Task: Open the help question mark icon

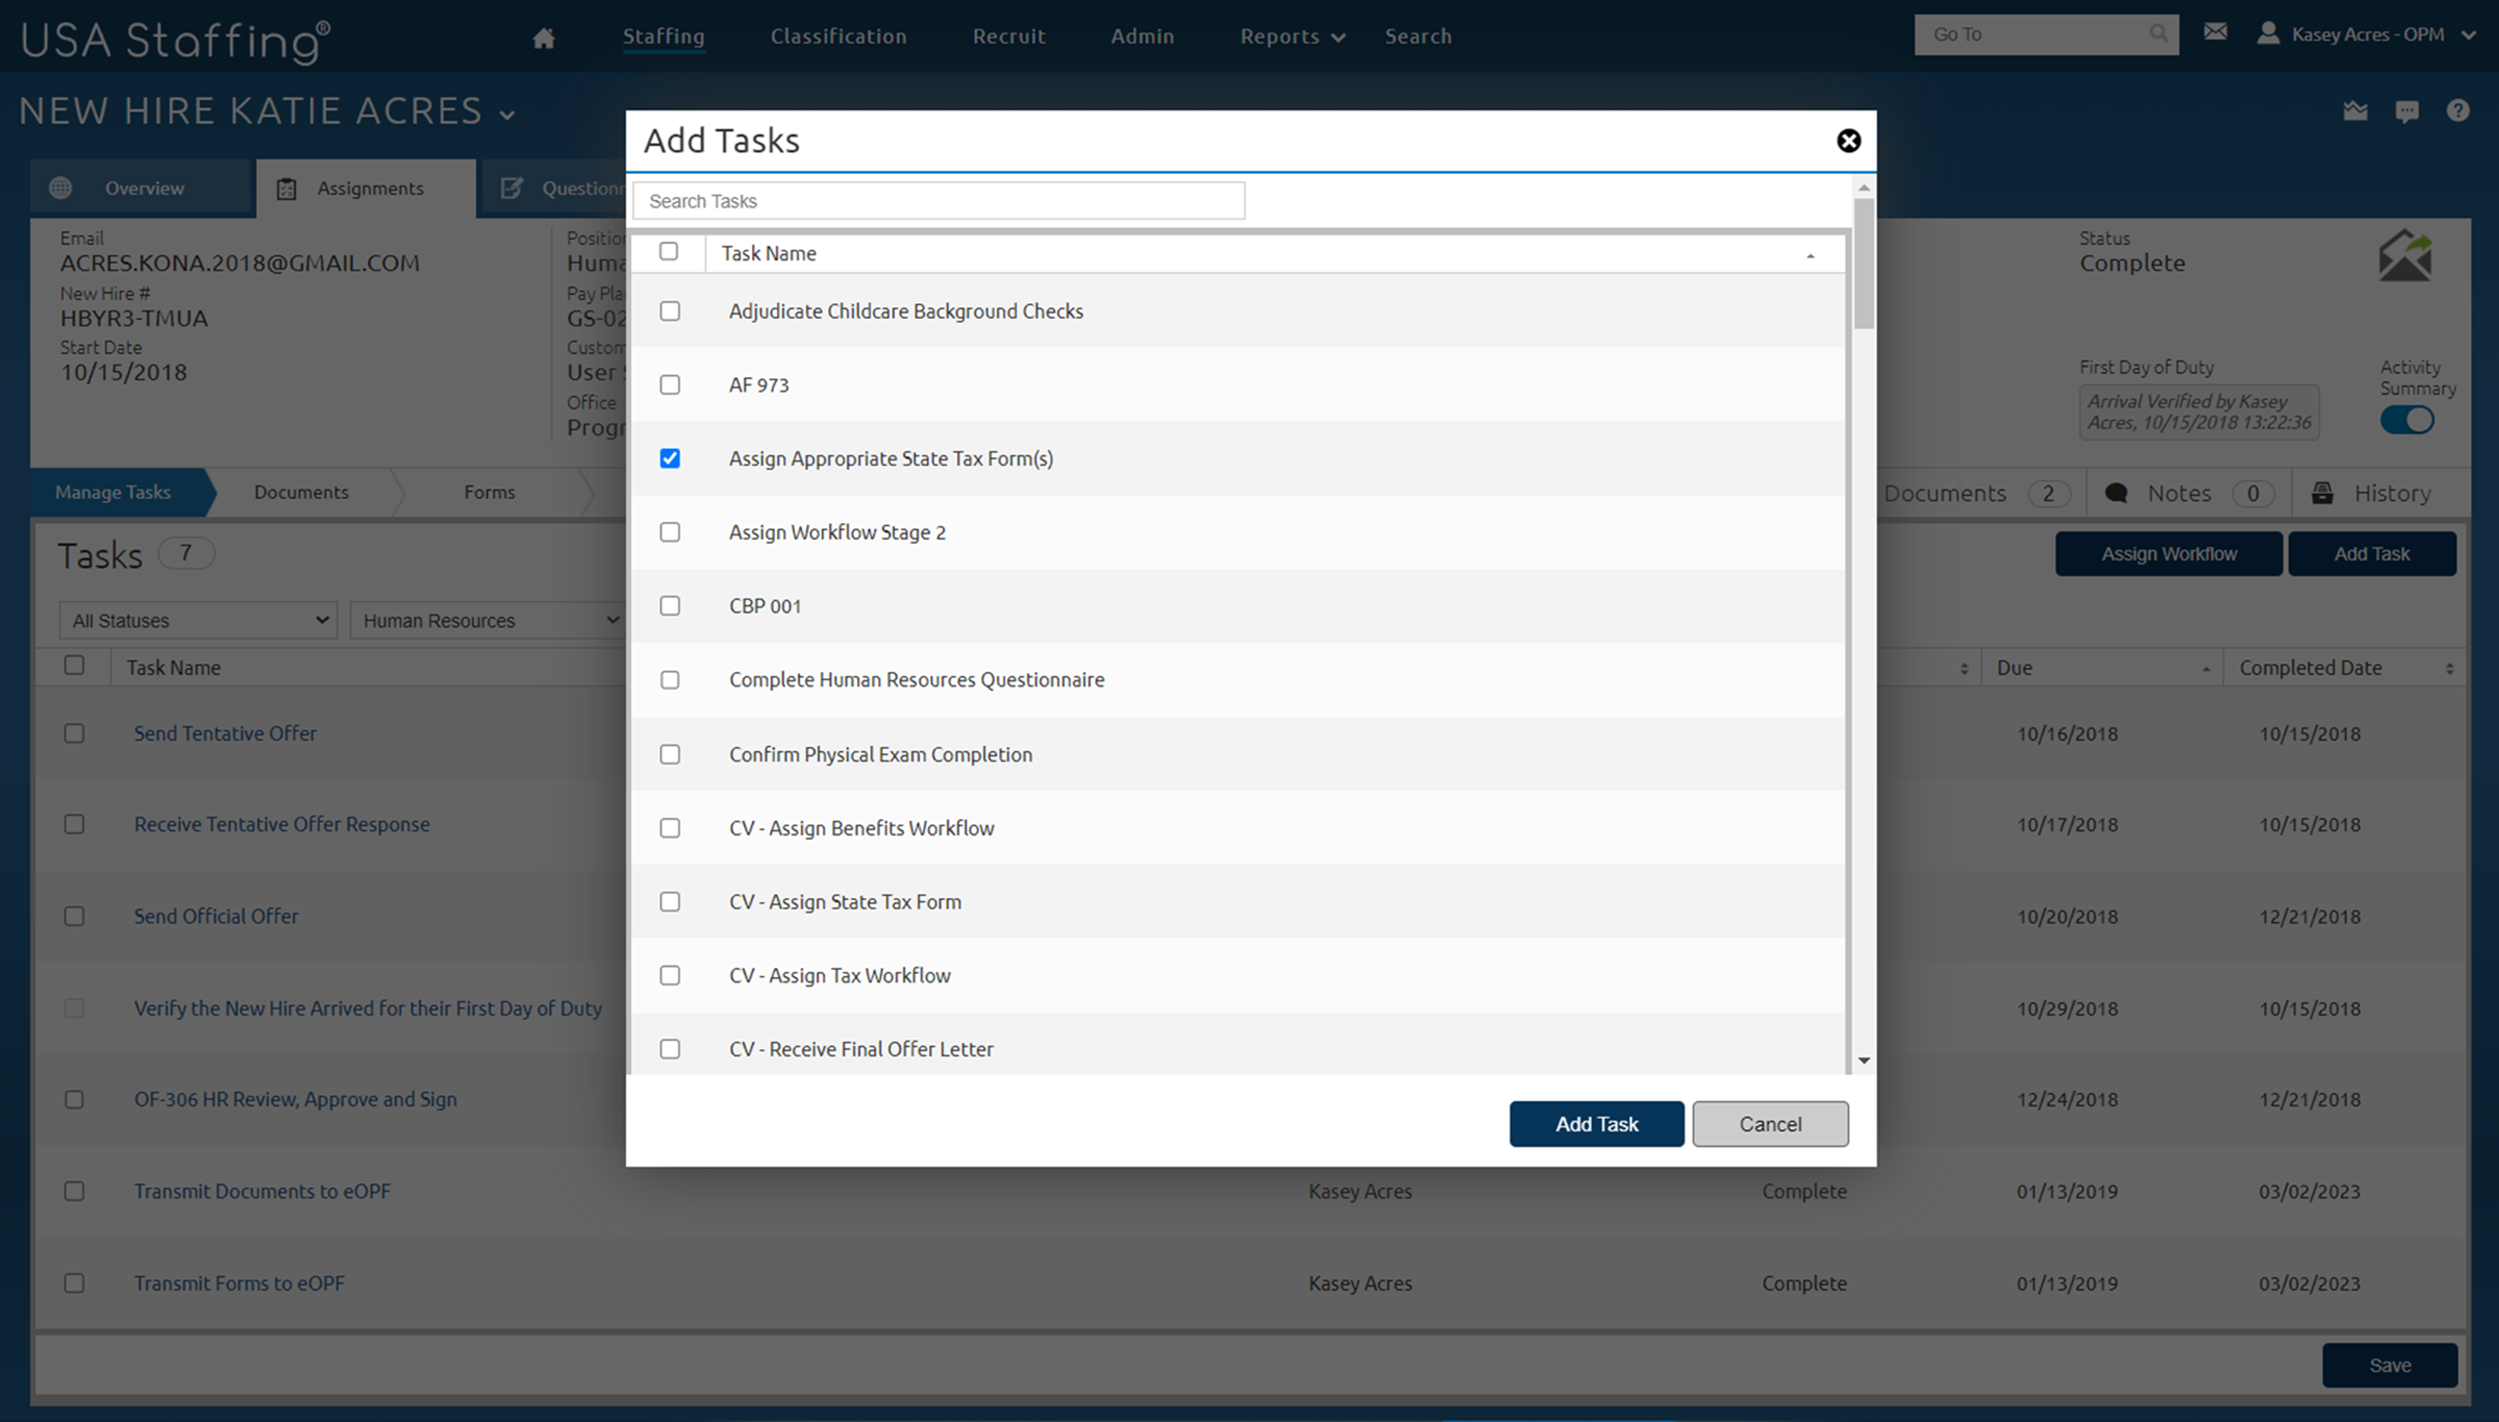Action: (2457, 111)
